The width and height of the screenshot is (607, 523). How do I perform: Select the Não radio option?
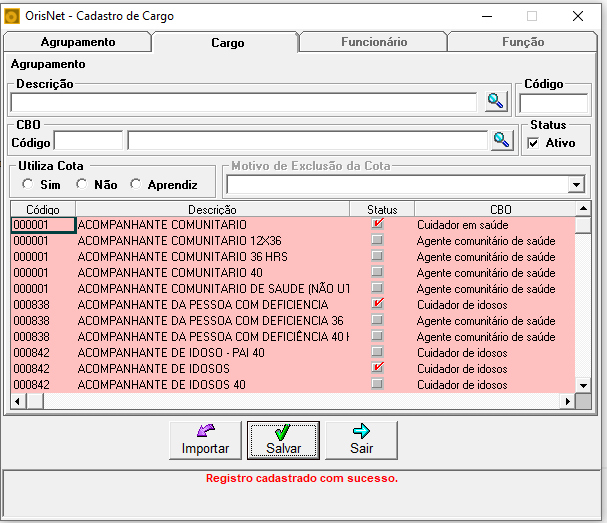click(82, 184)
